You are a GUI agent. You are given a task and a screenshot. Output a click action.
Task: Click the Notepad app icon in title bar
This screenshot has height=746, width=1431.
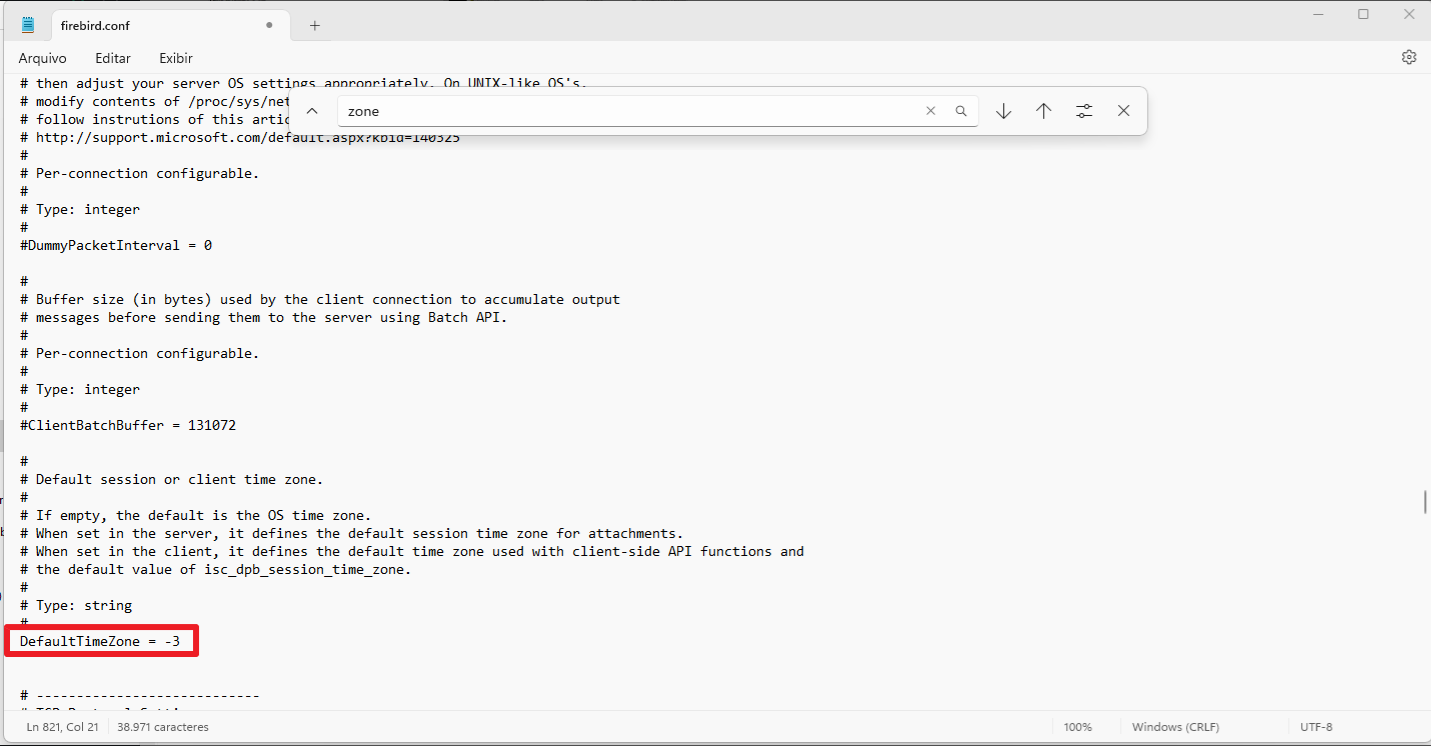coord(28,25)
